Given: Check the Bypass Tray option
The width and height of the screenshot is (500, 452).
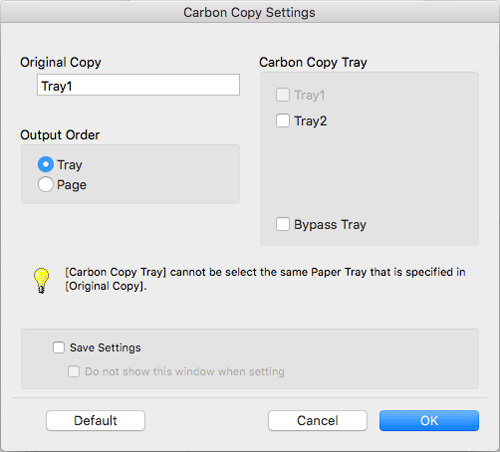Looking at the screenshot, I should point(283,224).
